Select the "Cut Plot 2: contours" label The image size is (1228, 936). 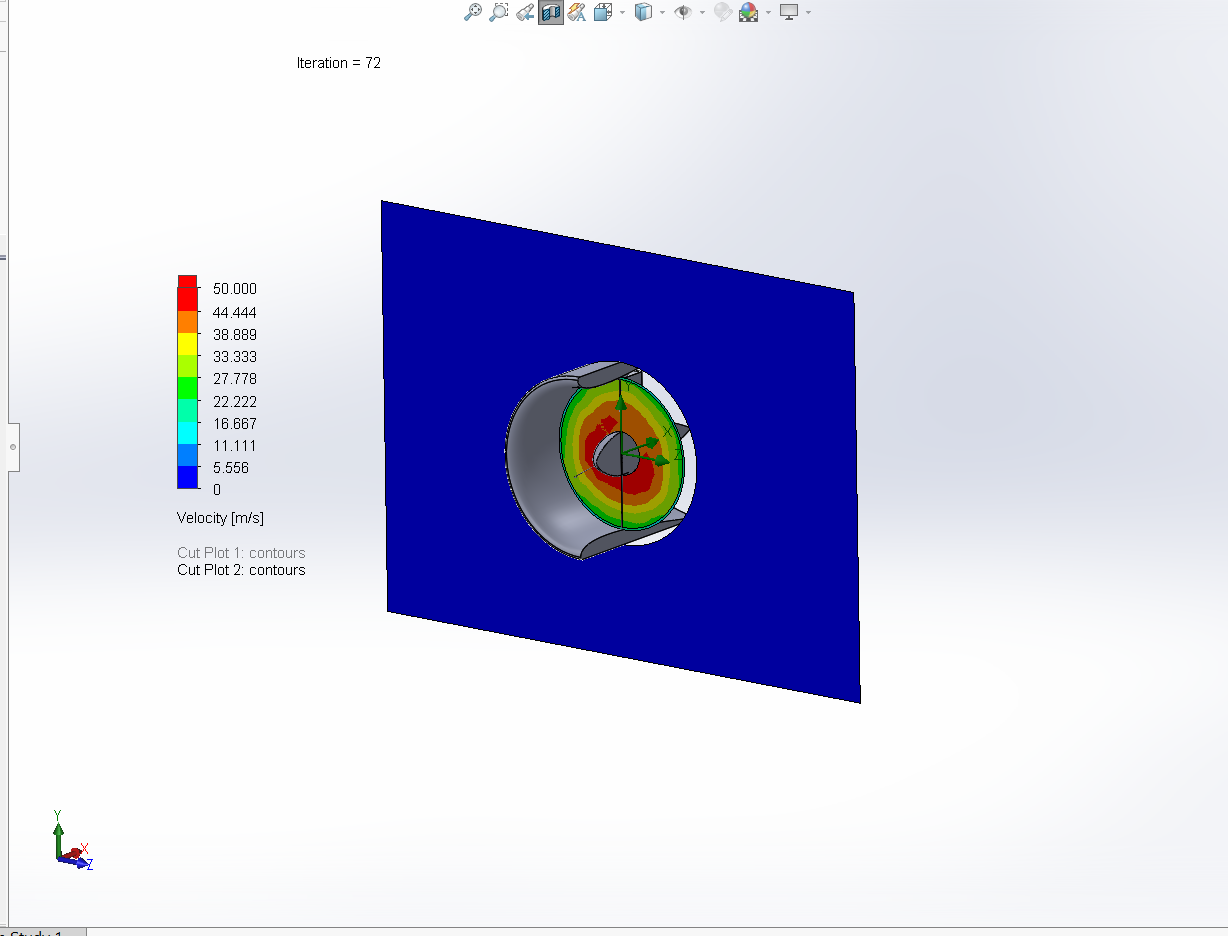click(241, 570)
